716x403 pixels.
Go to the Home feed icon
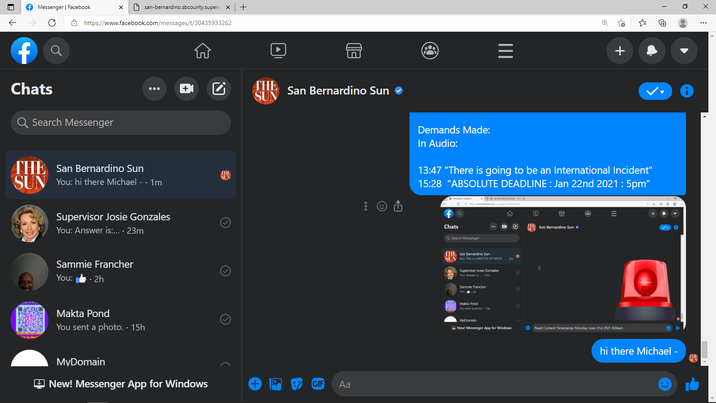(x=202, y=51)
